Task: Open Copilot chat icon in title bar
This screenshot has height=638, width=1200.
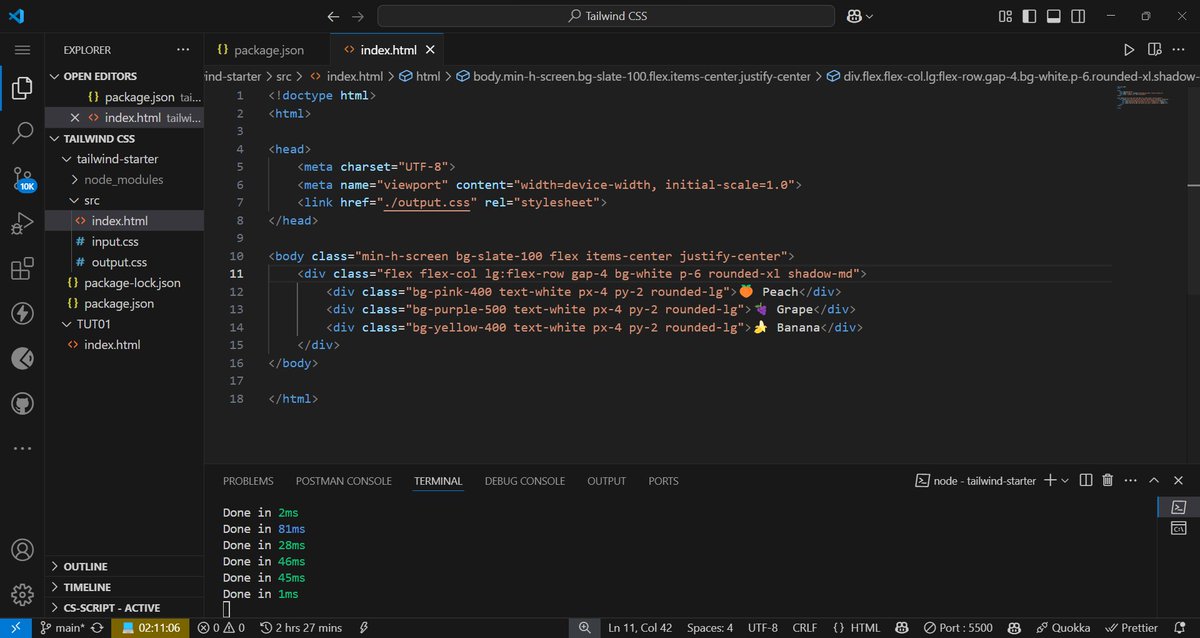Action: (855, 16)
